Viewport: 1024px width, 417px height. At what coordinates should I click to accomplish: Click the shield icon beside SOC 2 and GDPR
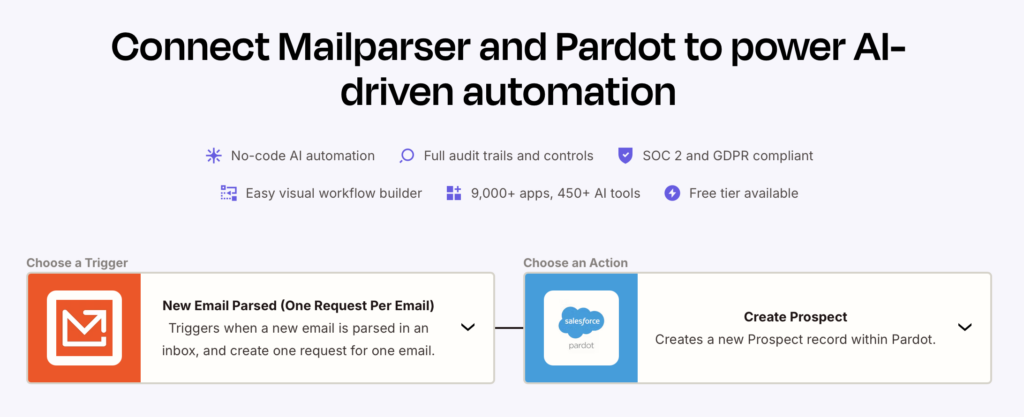tap(626, 156)
